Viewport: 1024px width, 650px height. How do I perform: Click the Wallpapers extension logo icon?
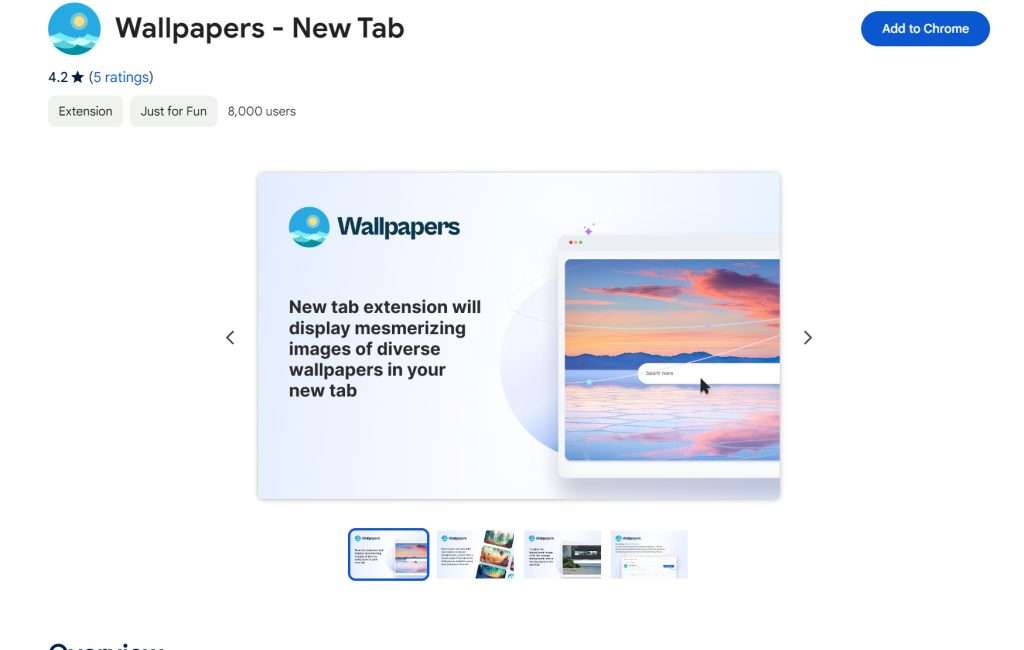pyautogui.click(x=74, y=28)
